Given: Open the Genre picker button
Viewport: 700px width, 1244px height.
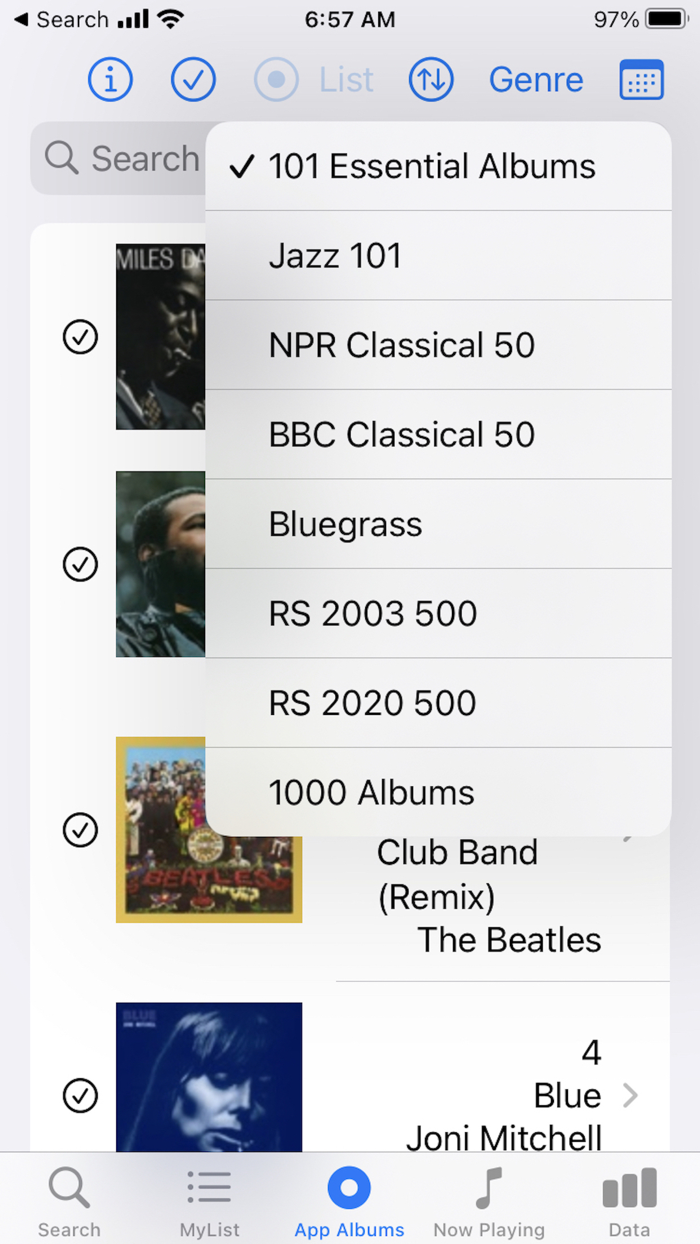Looking at the screenshot, I should (536, 80).
